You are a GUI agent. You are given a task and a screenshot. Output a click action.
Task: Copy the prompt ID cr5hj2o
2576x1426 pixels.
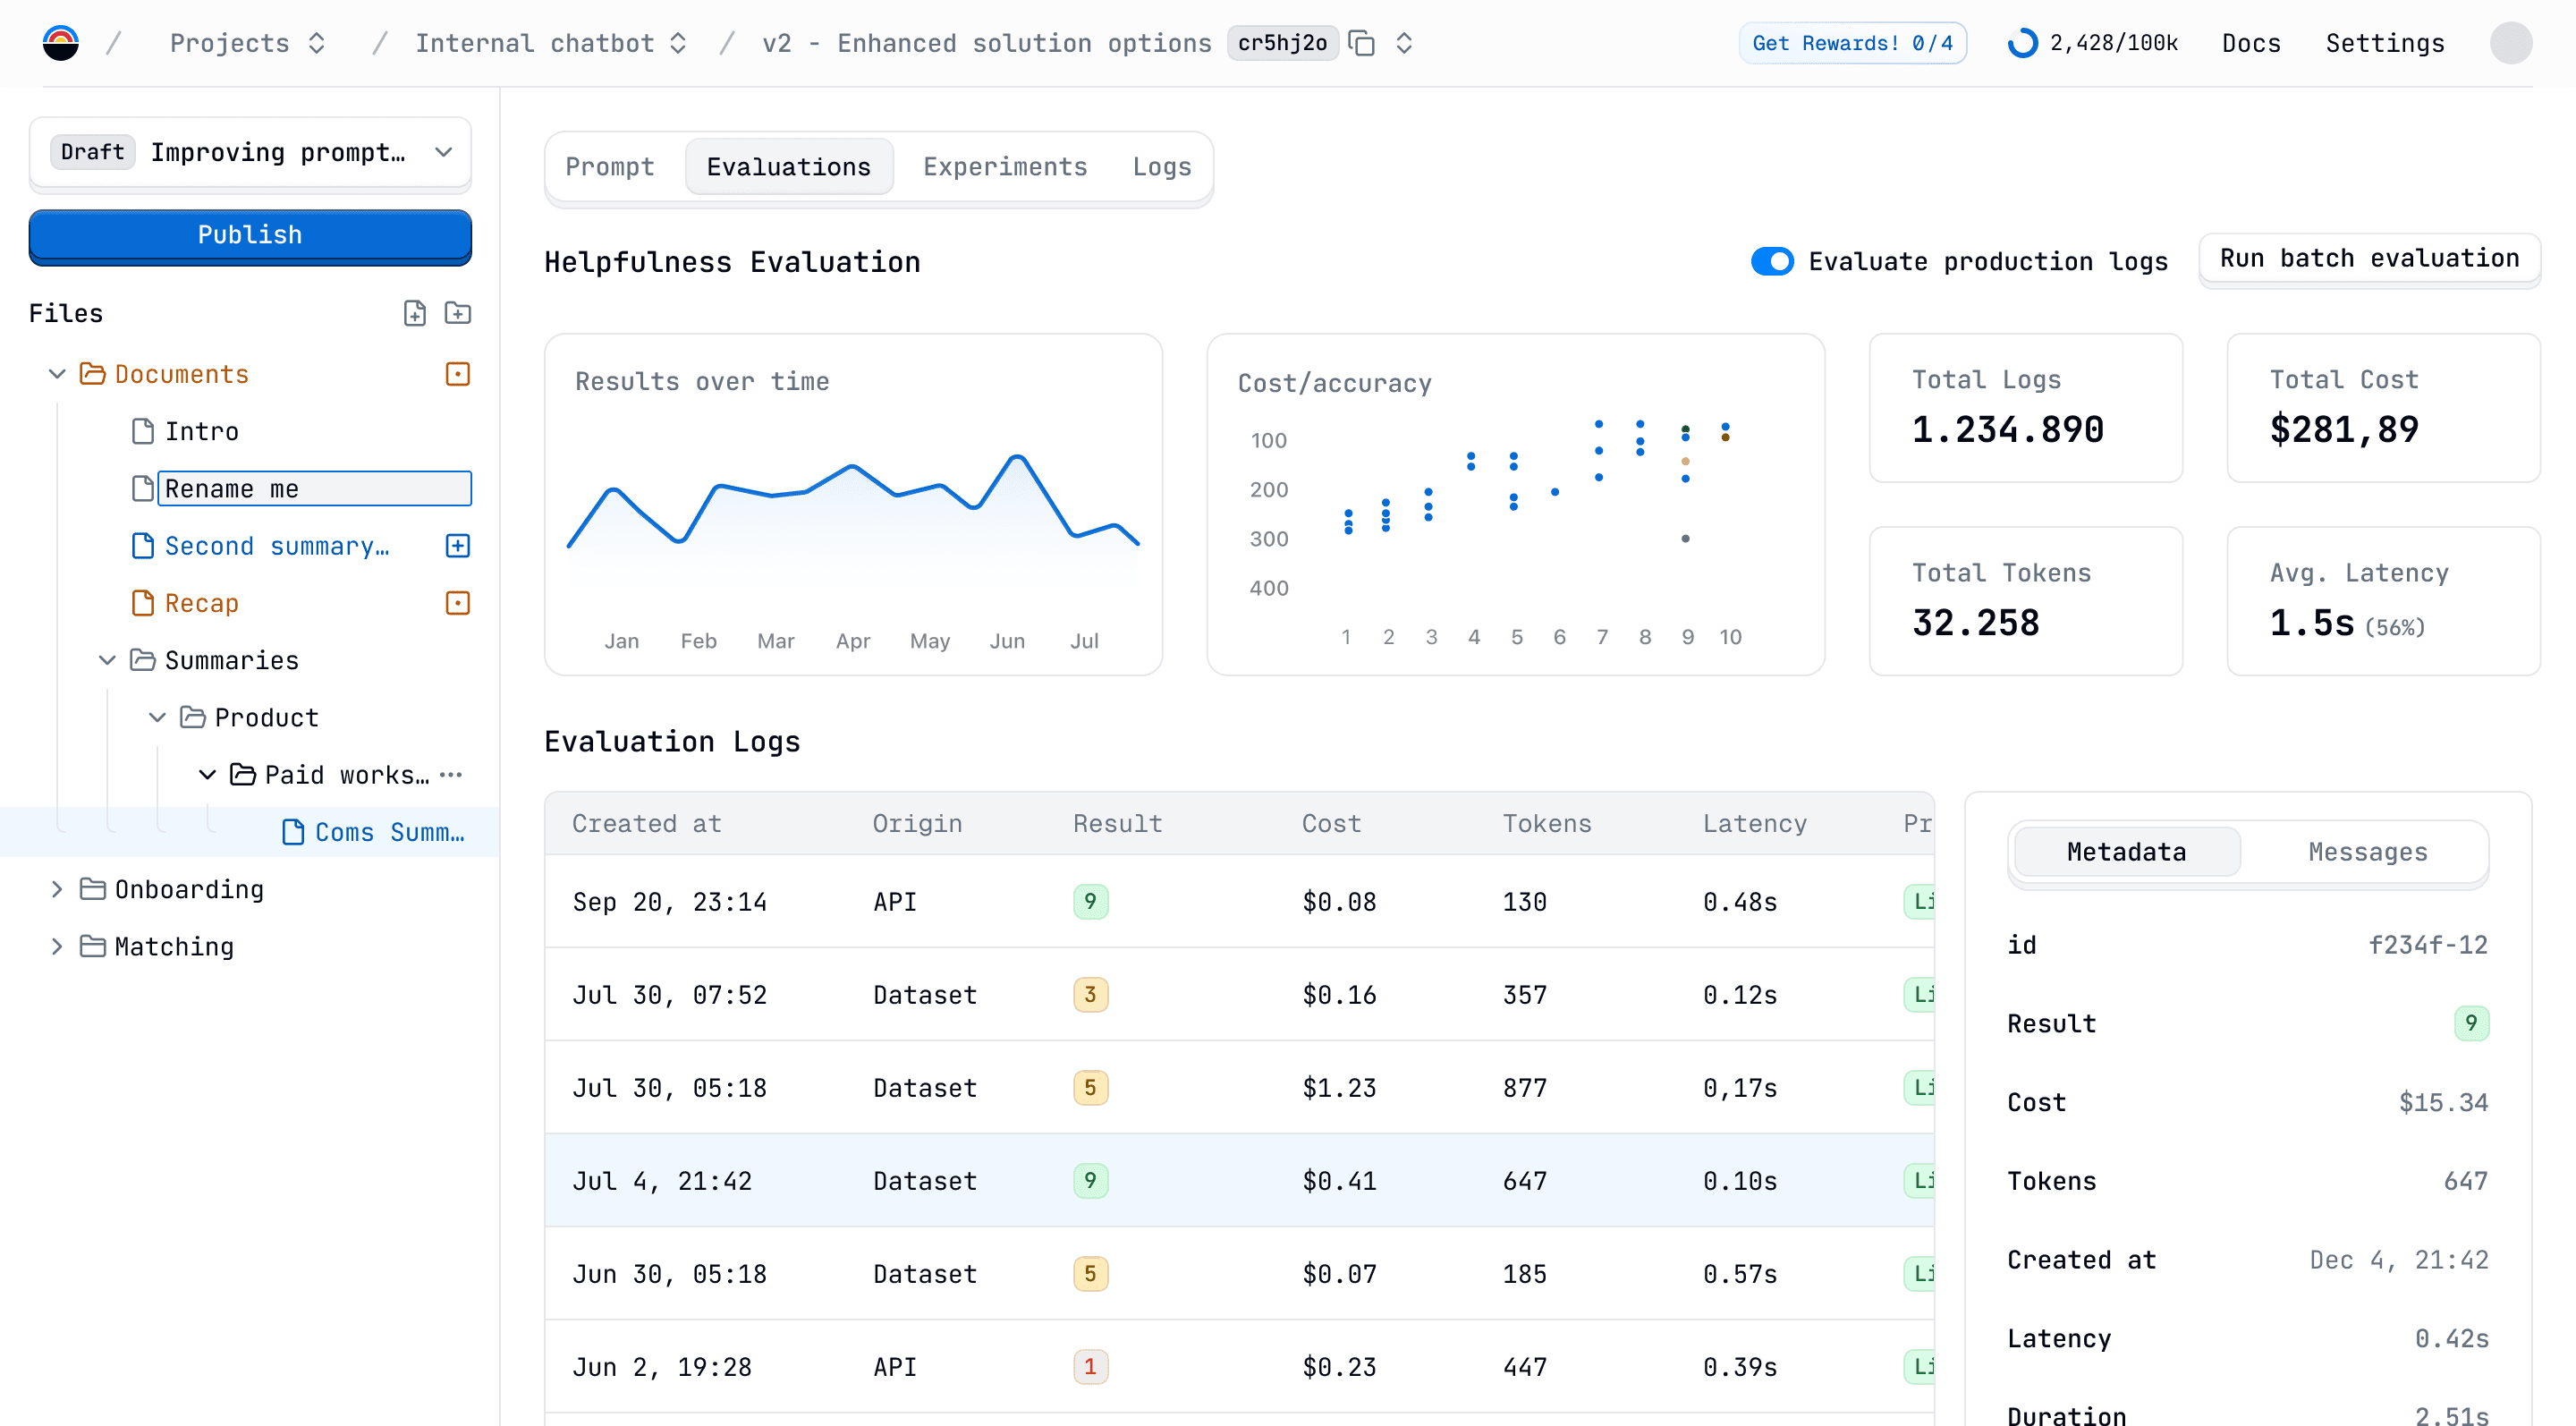(x=1361, y=43)
